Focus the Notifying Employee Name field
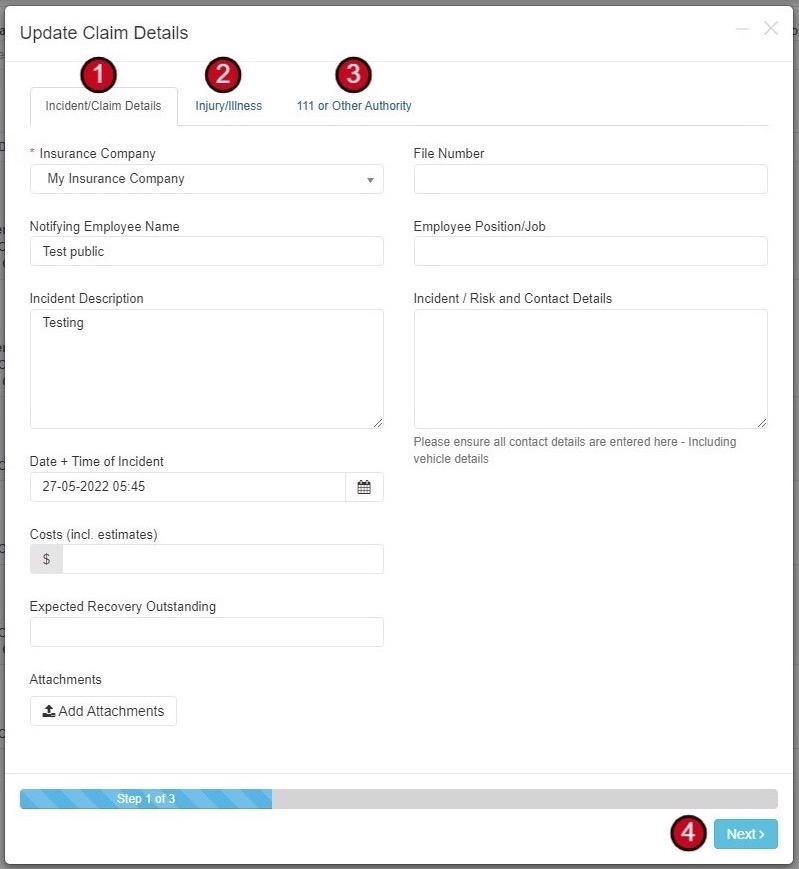This screenshot has height=869, width=799. point(207,251)
